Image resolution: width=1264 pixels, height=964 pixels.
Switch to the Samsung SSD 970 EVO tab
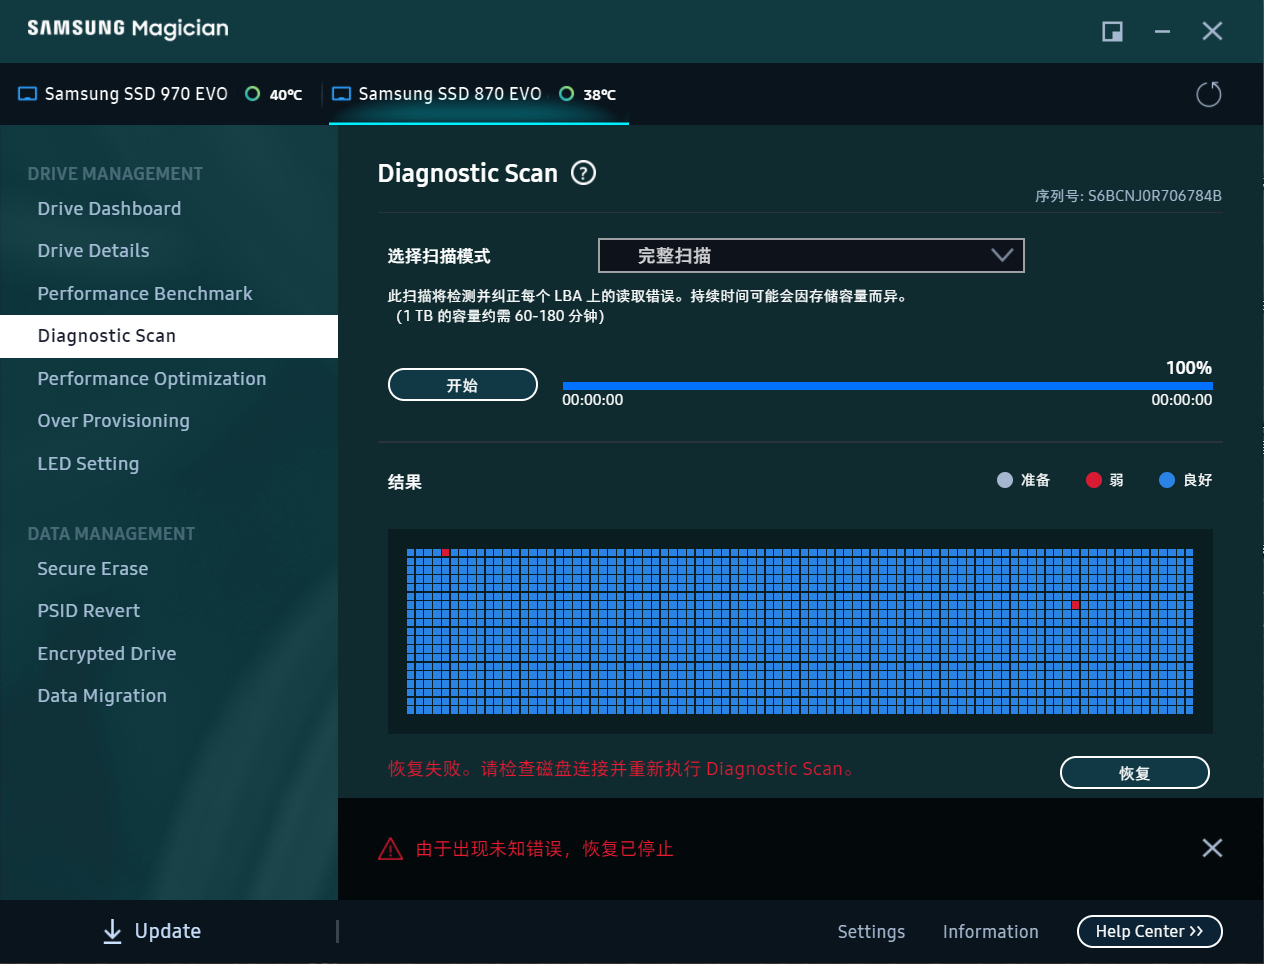point(160,94)
